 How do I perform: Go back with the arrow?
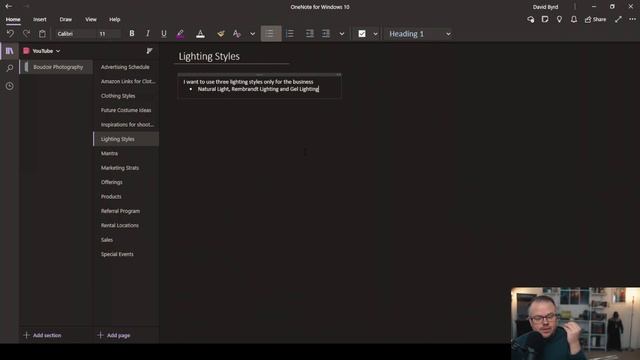9,7
